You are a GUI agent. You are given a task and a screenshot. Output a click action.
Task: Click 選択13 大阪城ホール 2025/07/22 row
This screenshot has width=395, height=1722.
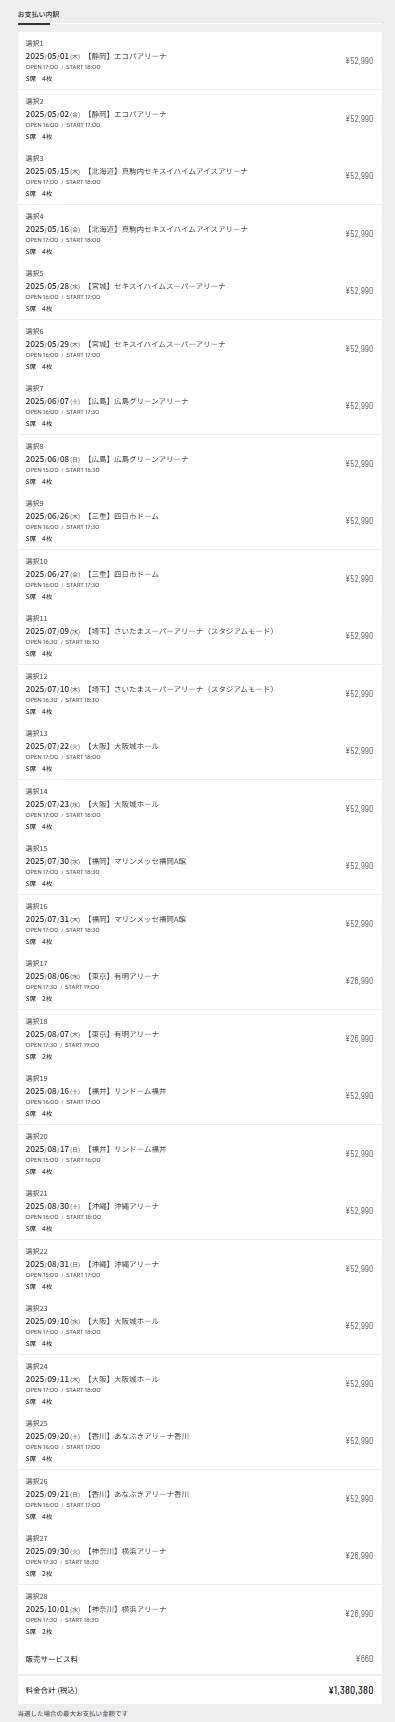tap(199, 751)
